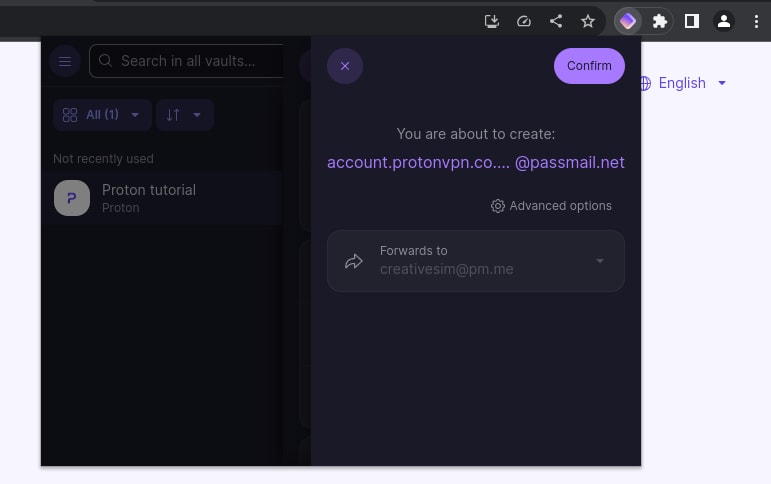771x484 pixels.
Task: Close the alias creation panel
Action: 345,66
